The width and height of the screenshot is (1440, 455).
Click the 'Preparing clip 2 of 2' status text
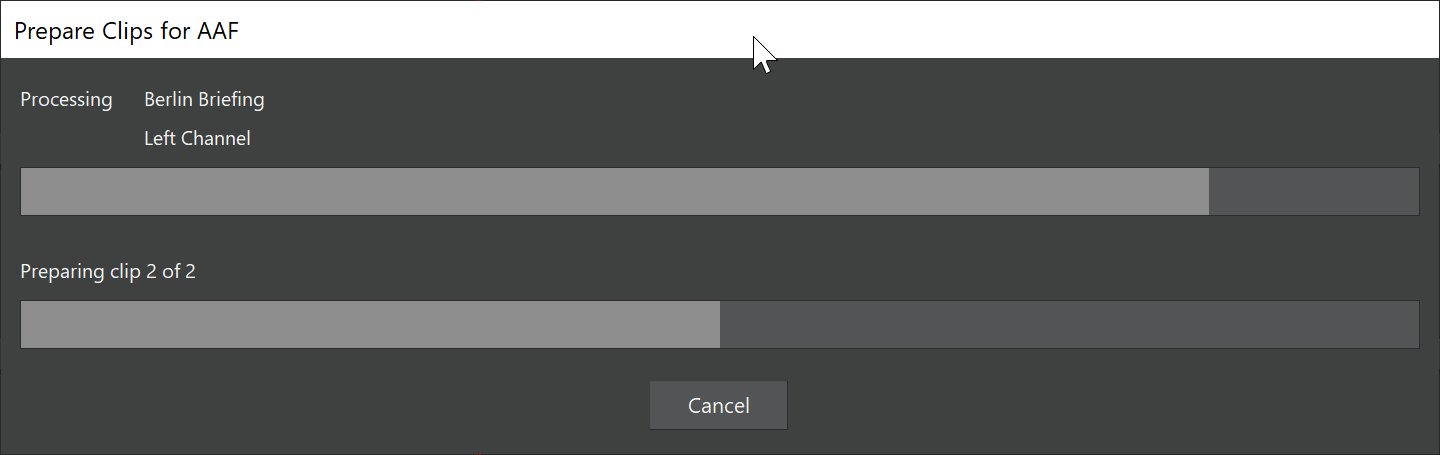(x=108, y=271)
